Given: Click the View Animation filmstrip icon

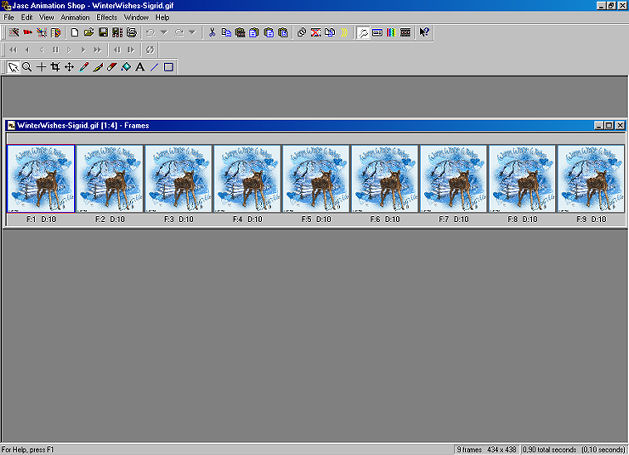Looking at the screenshot, I should coord(405,32).
